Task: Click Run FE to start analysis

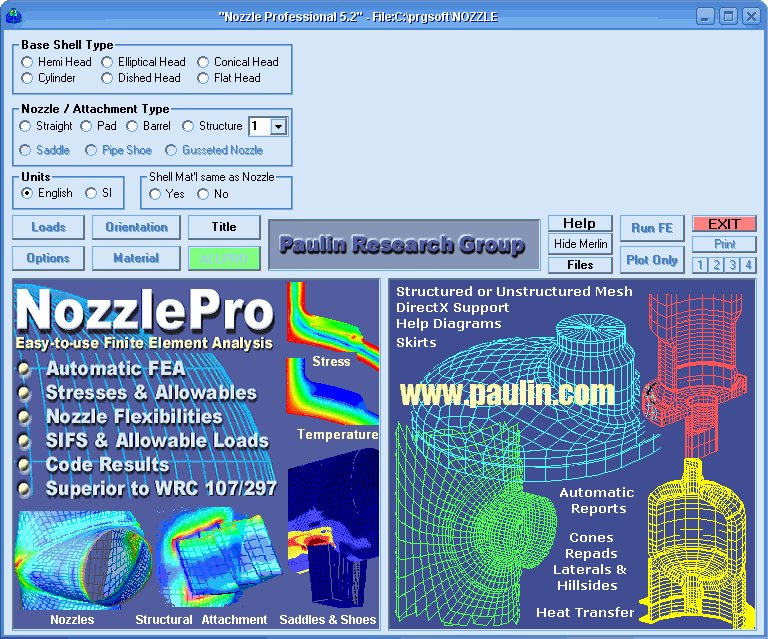Action: 652,228
